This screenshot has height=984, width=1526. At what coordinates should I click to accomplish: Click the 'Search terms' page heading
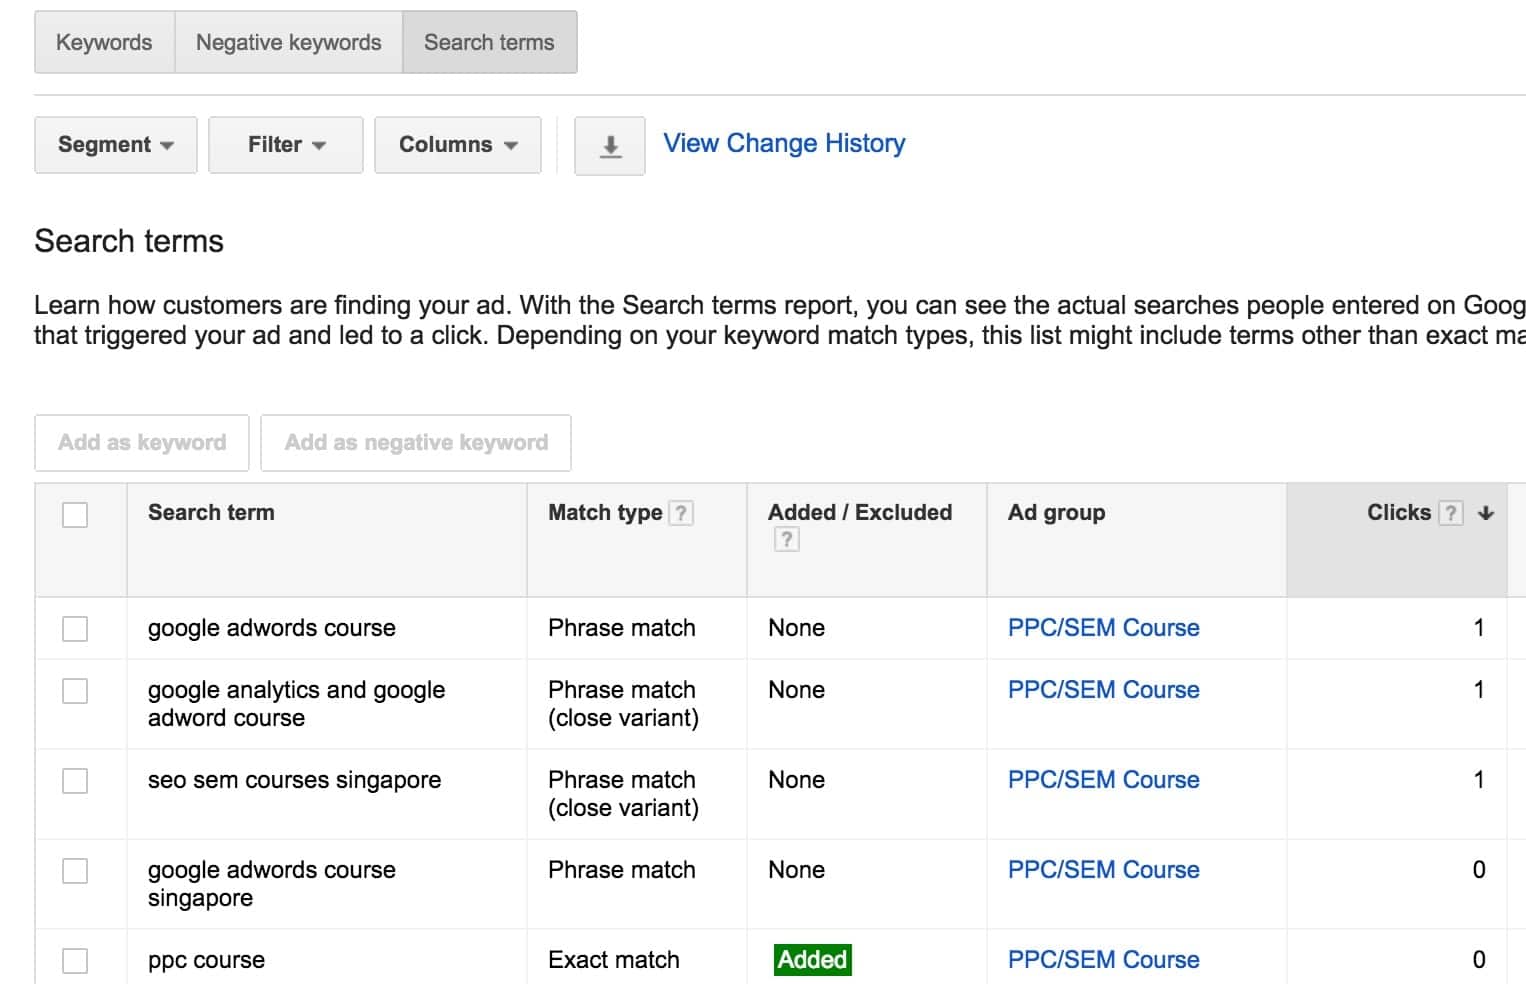pos(129,241)
